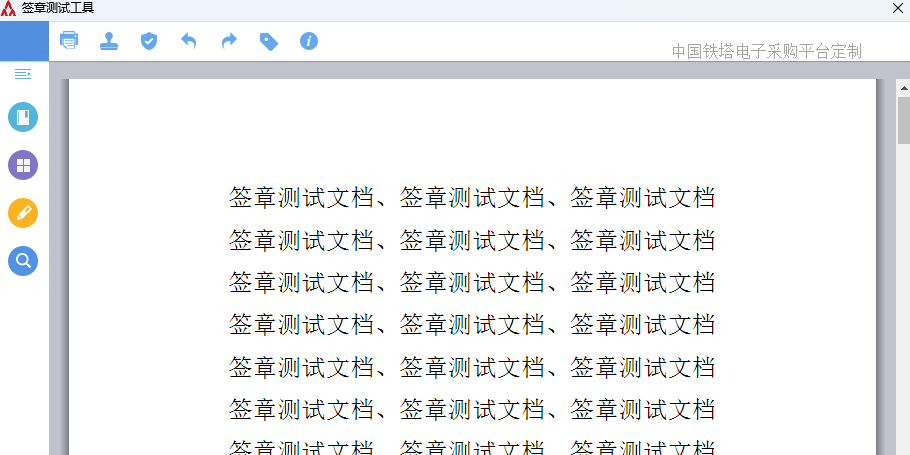Click the print document icon
Screen dimensions: 910x455
[x=69, y=41]
